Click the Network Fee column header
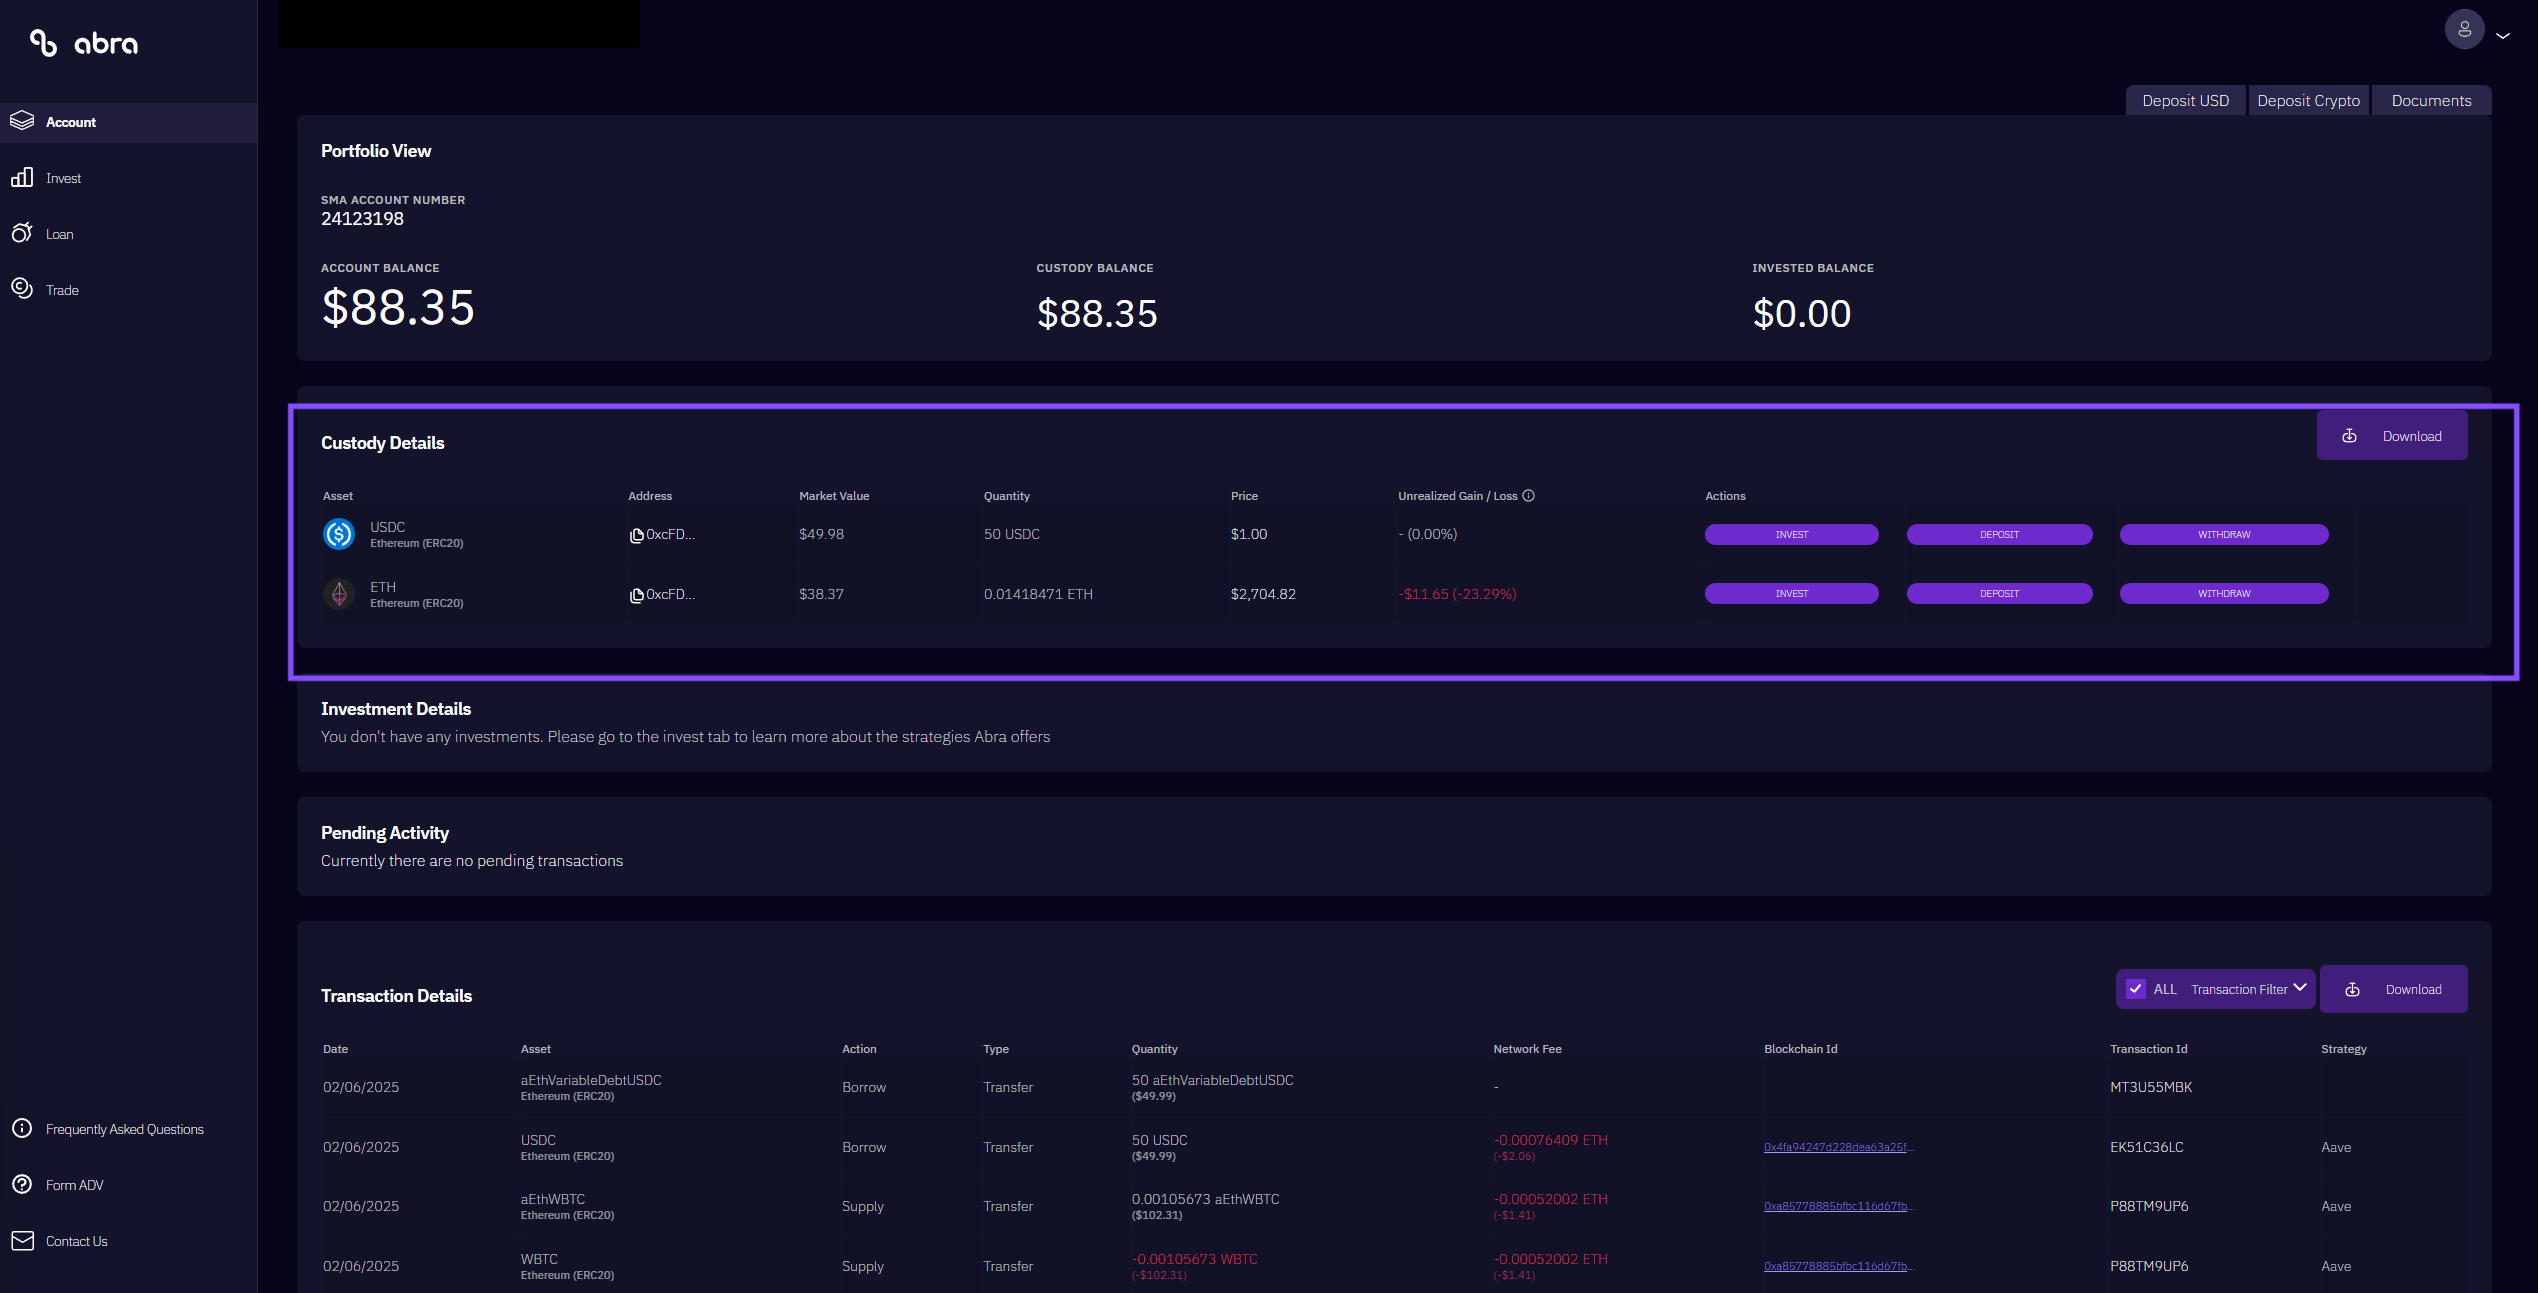2538x1293 pixels. click(x=1527, y=1049)
